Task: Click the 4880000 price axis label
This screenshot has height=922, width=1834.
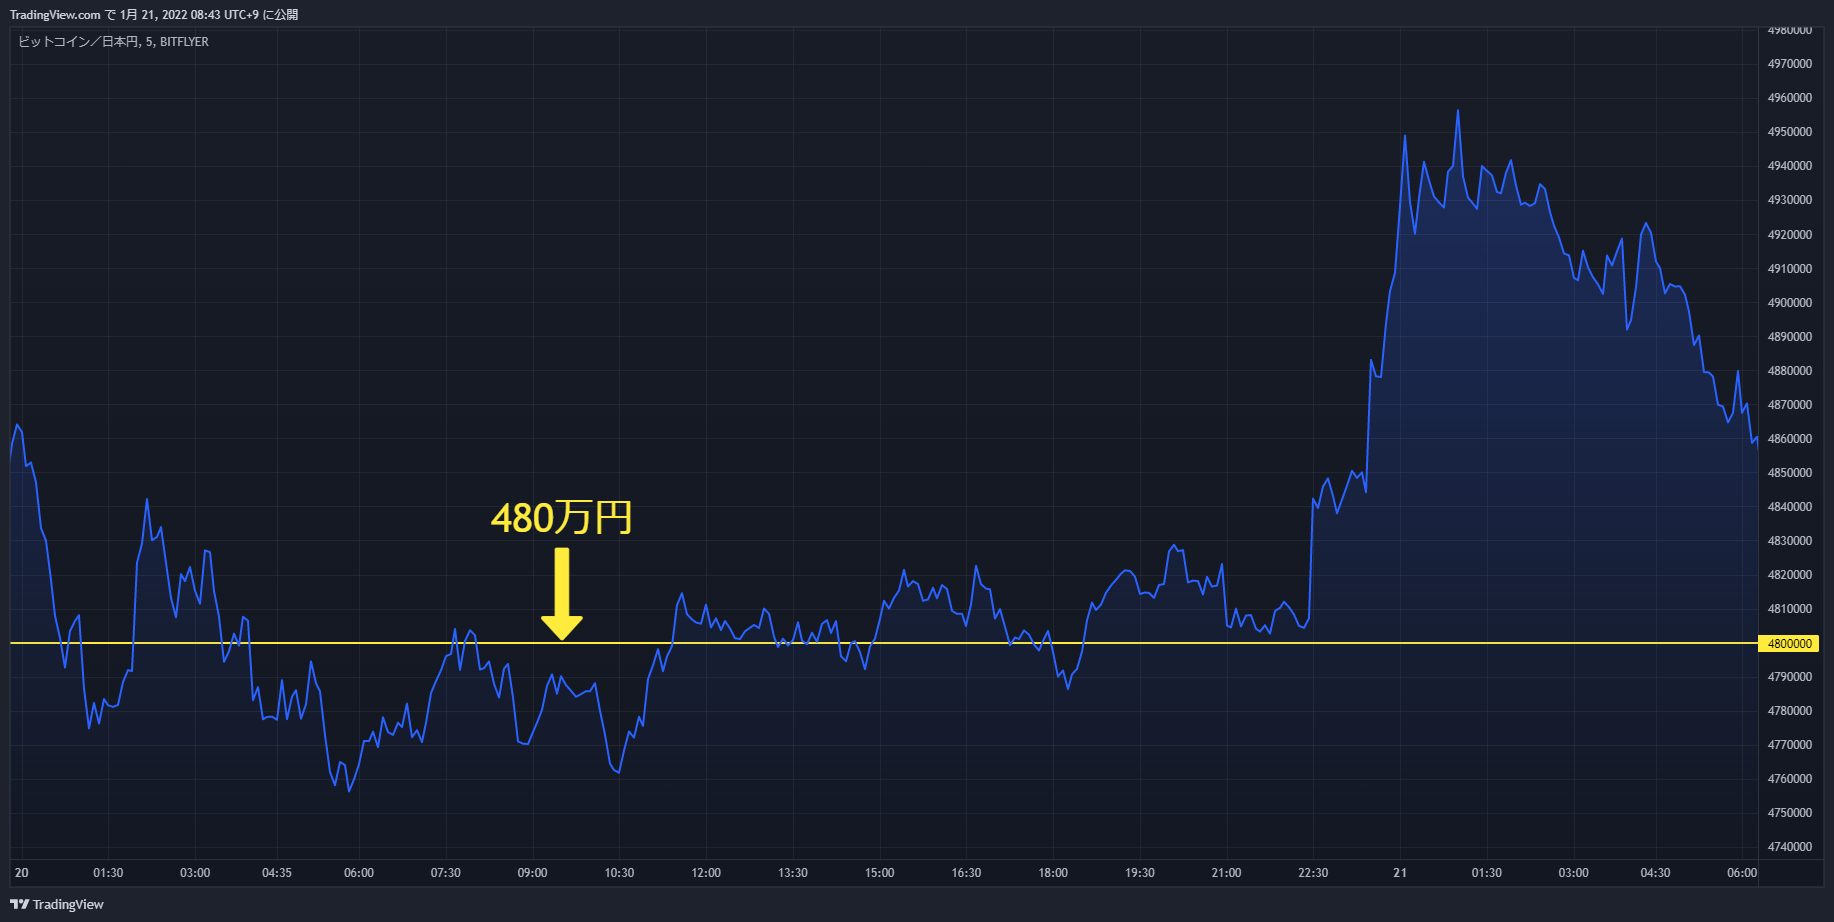Action: click(1789, 371)
